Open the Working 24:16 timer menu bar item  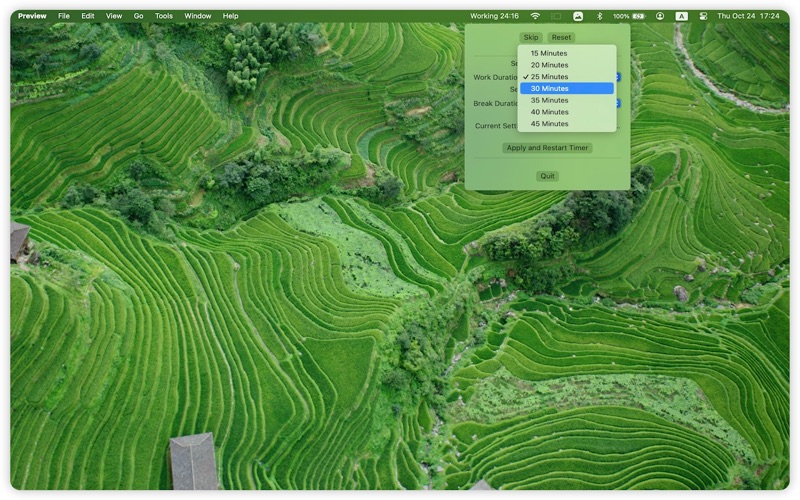[x=494, y=16]
